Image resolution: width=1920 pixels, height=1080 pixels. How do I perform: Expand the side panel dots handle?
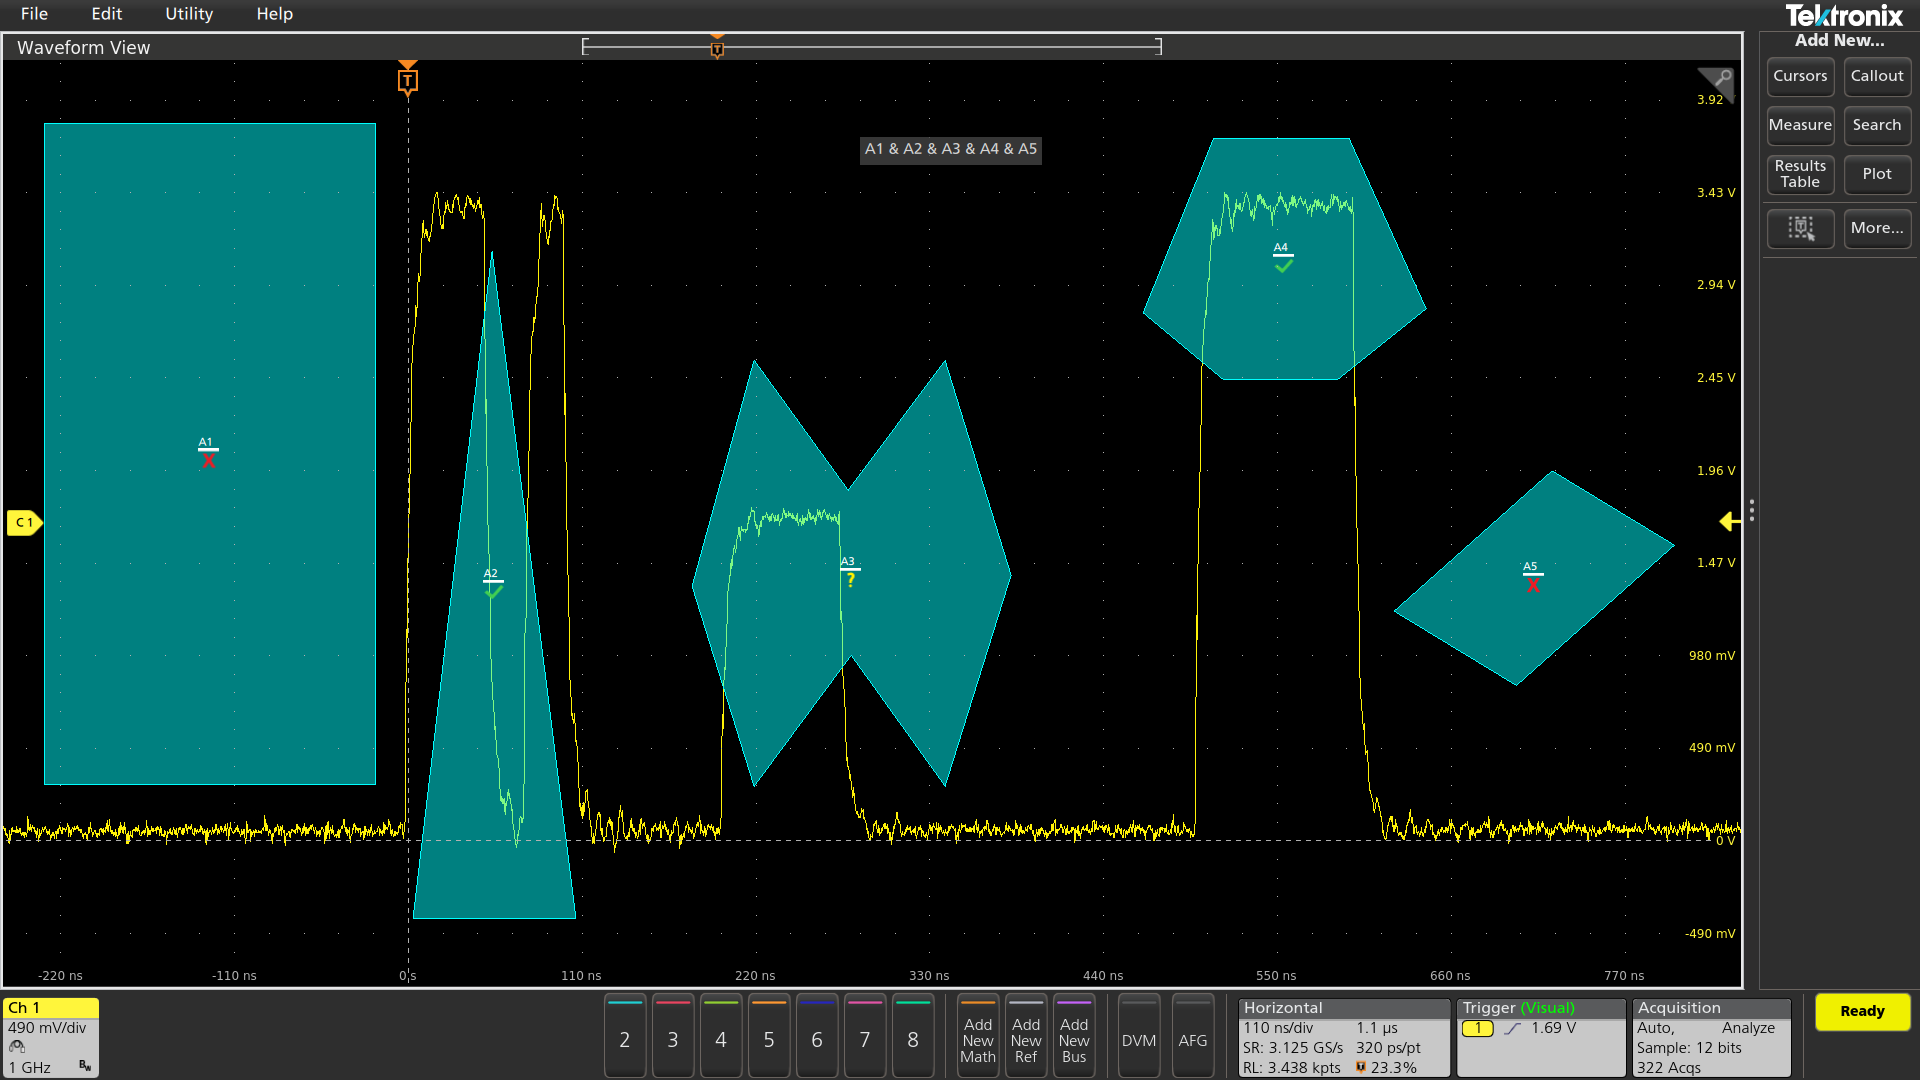[x=1751, y=510]
